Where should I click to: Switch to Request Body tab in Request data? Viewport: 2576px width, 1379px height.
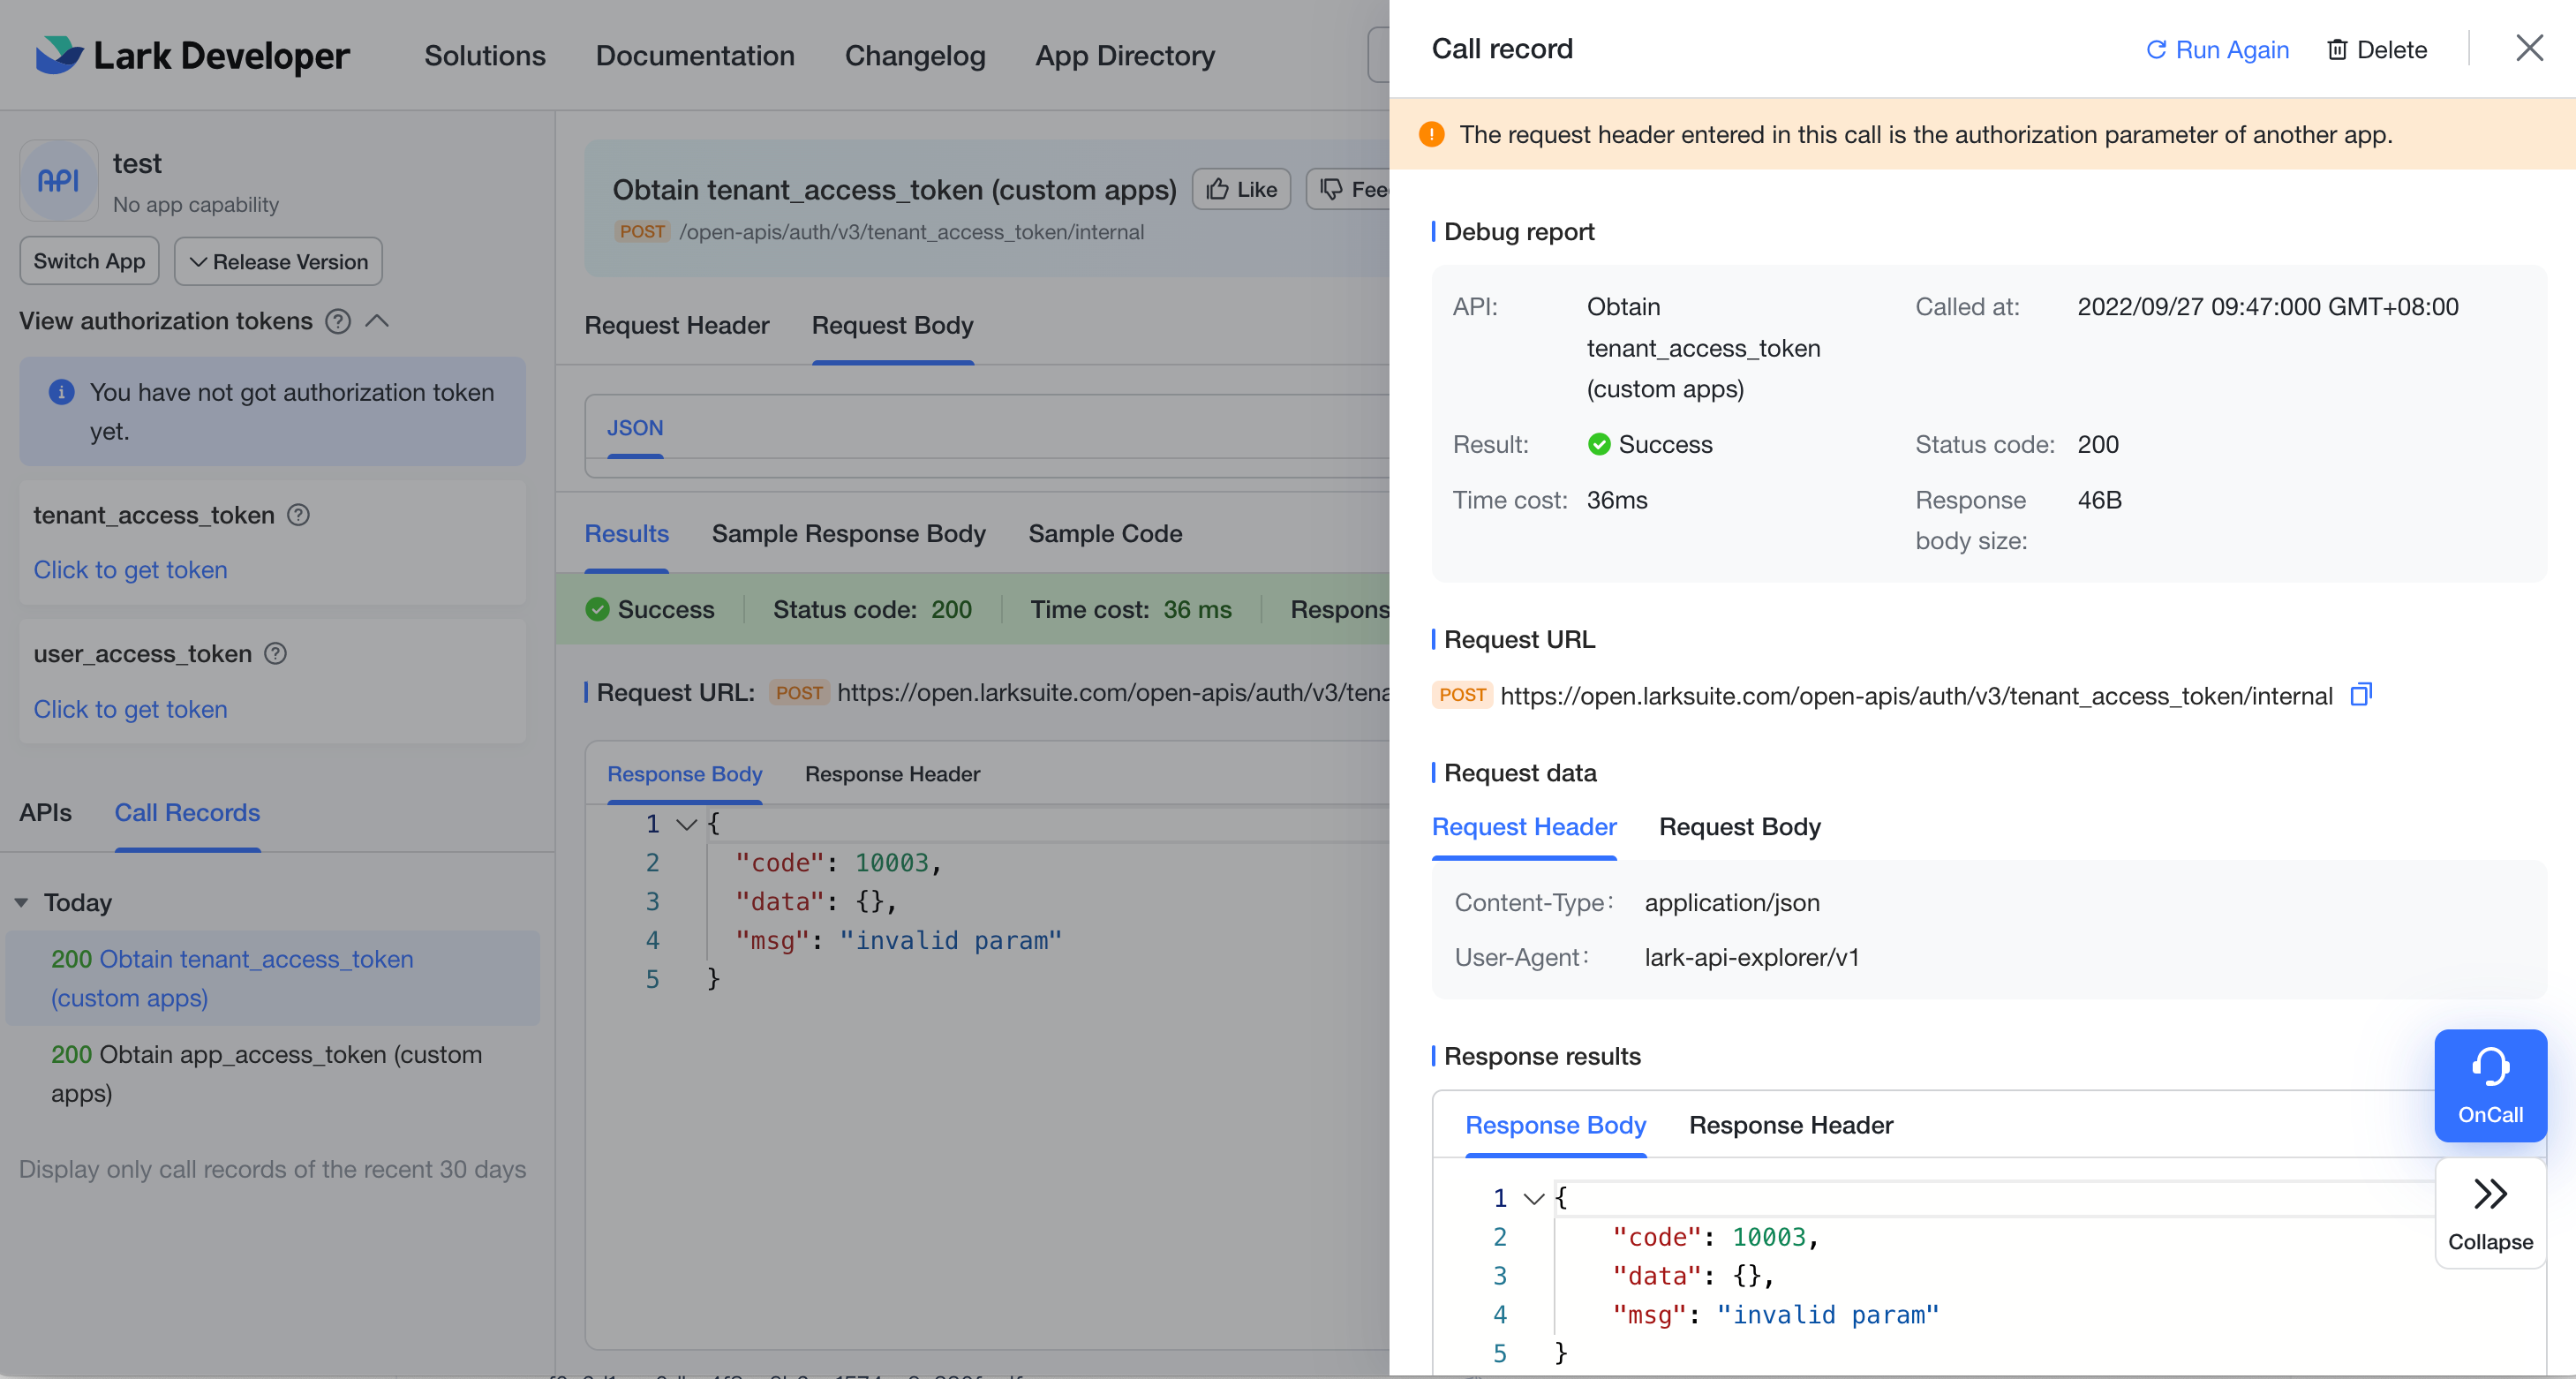click(1739, 827)
